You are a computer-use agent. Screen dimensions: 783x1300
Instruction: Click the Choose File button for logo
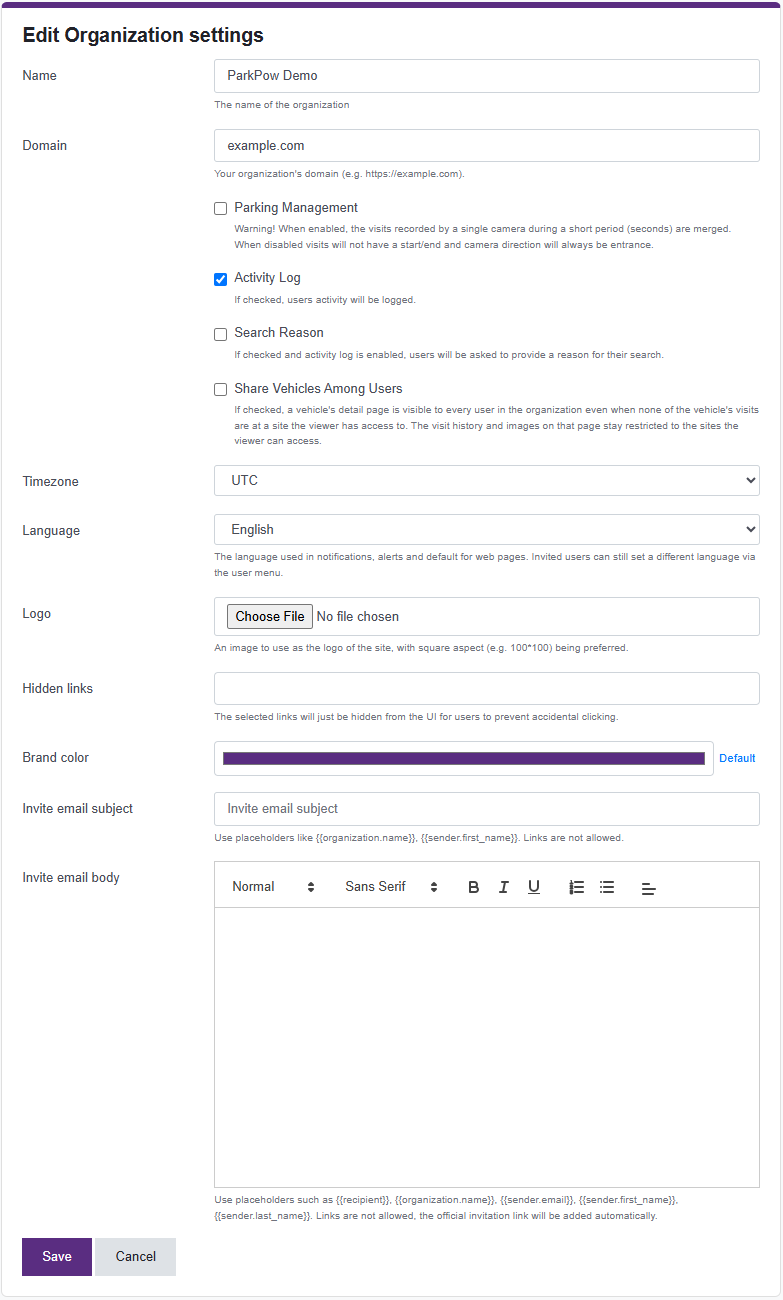click(x=270, y=616)
